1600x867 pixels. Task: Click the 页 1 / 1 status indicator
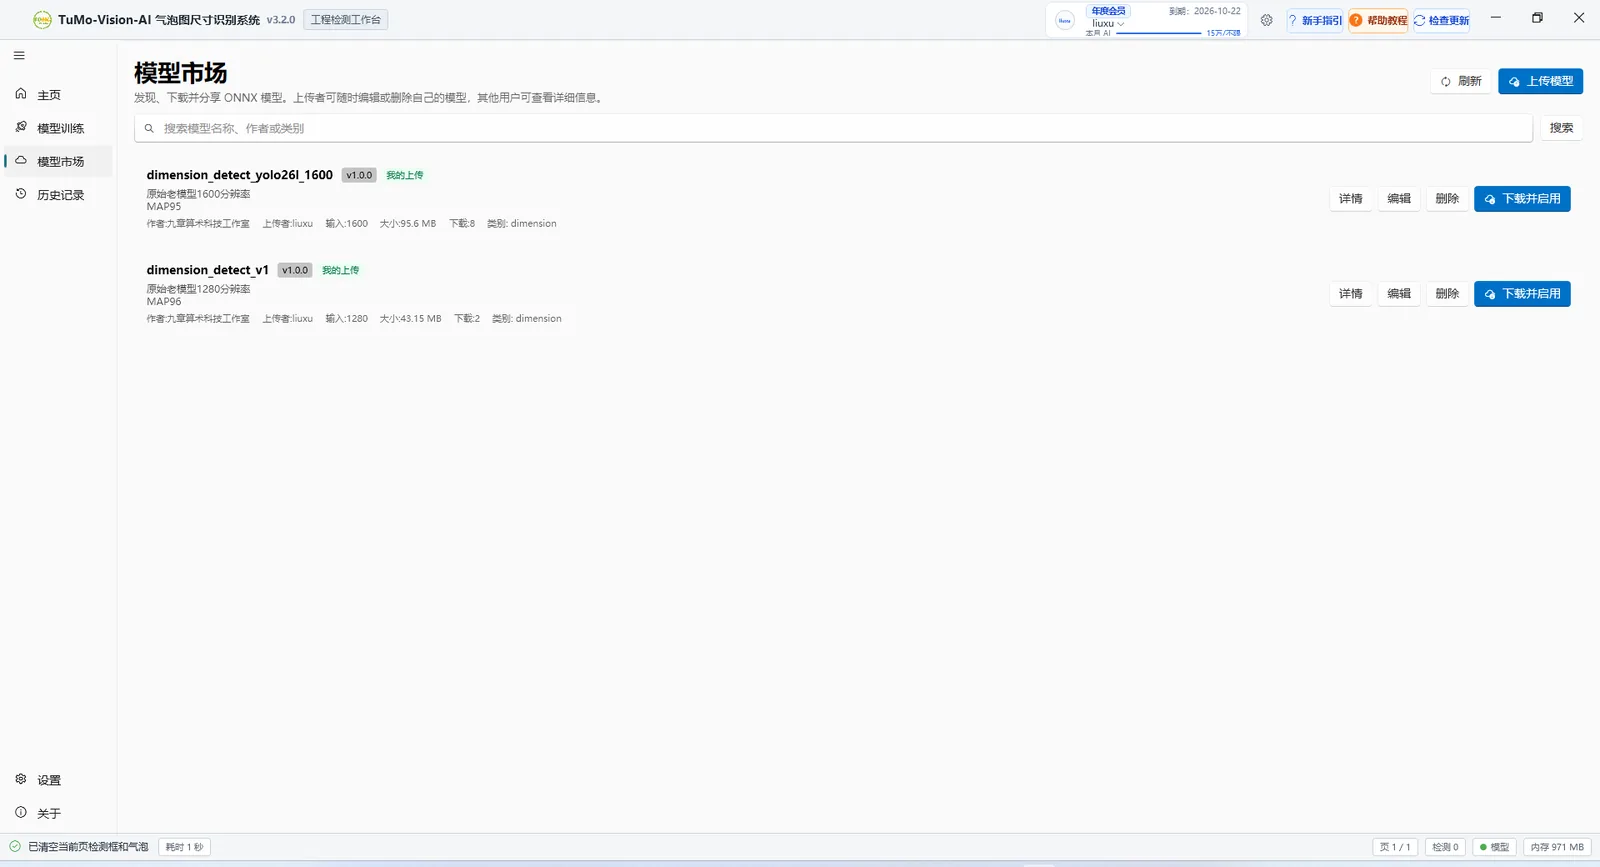click(1395, 847)
